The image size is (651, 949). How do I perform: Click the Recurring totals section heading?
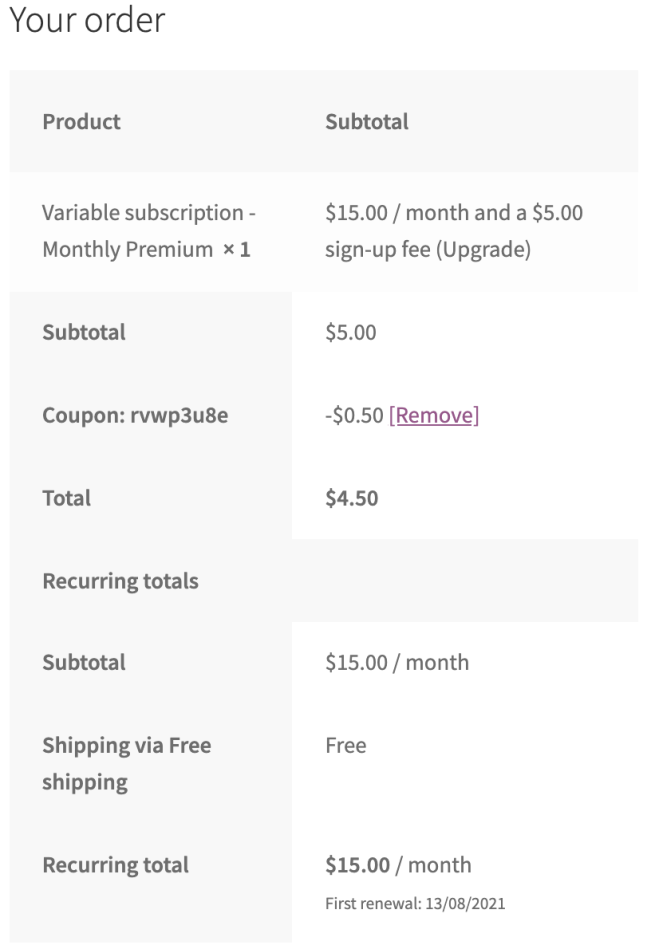tap(120, 581)
